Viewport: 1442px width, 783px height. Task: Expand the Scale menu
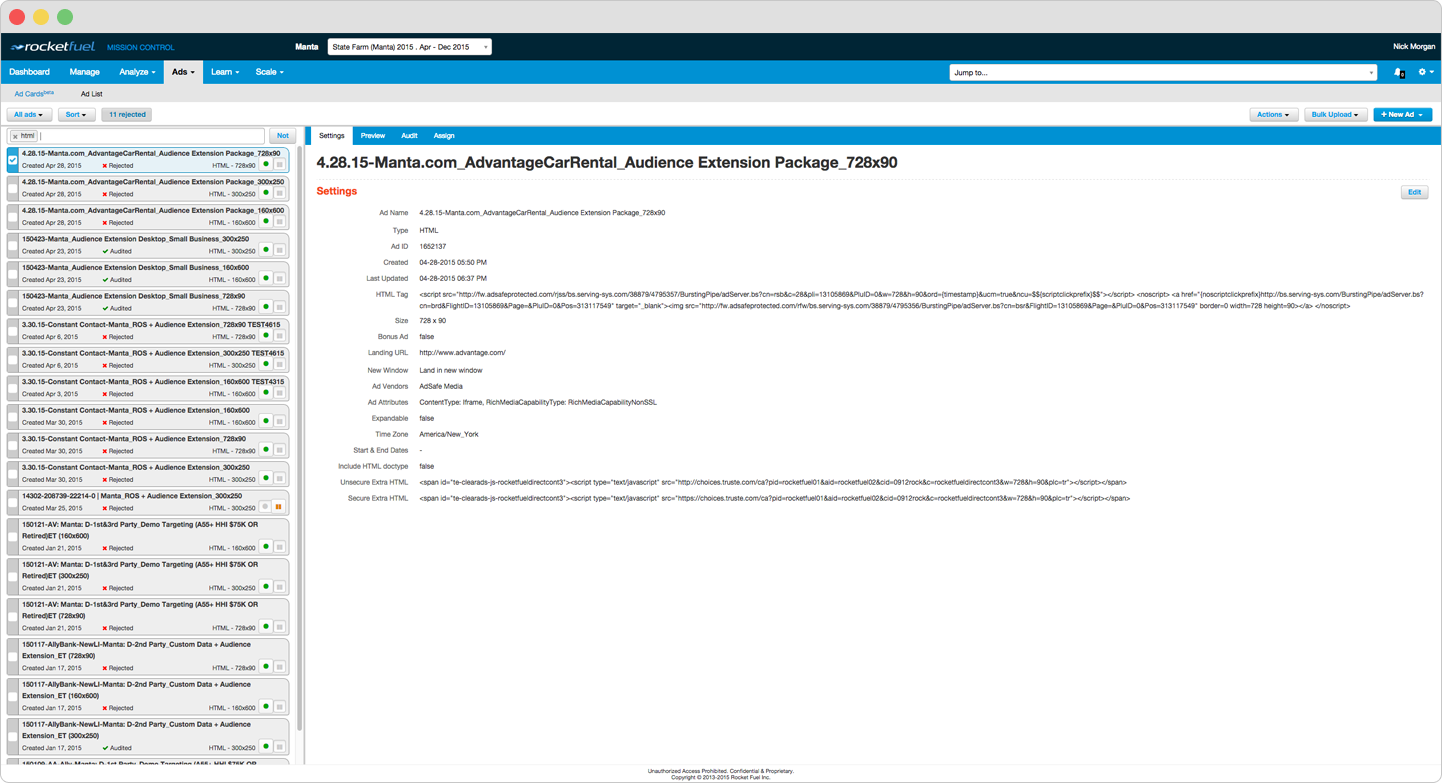tap(270, 72)
